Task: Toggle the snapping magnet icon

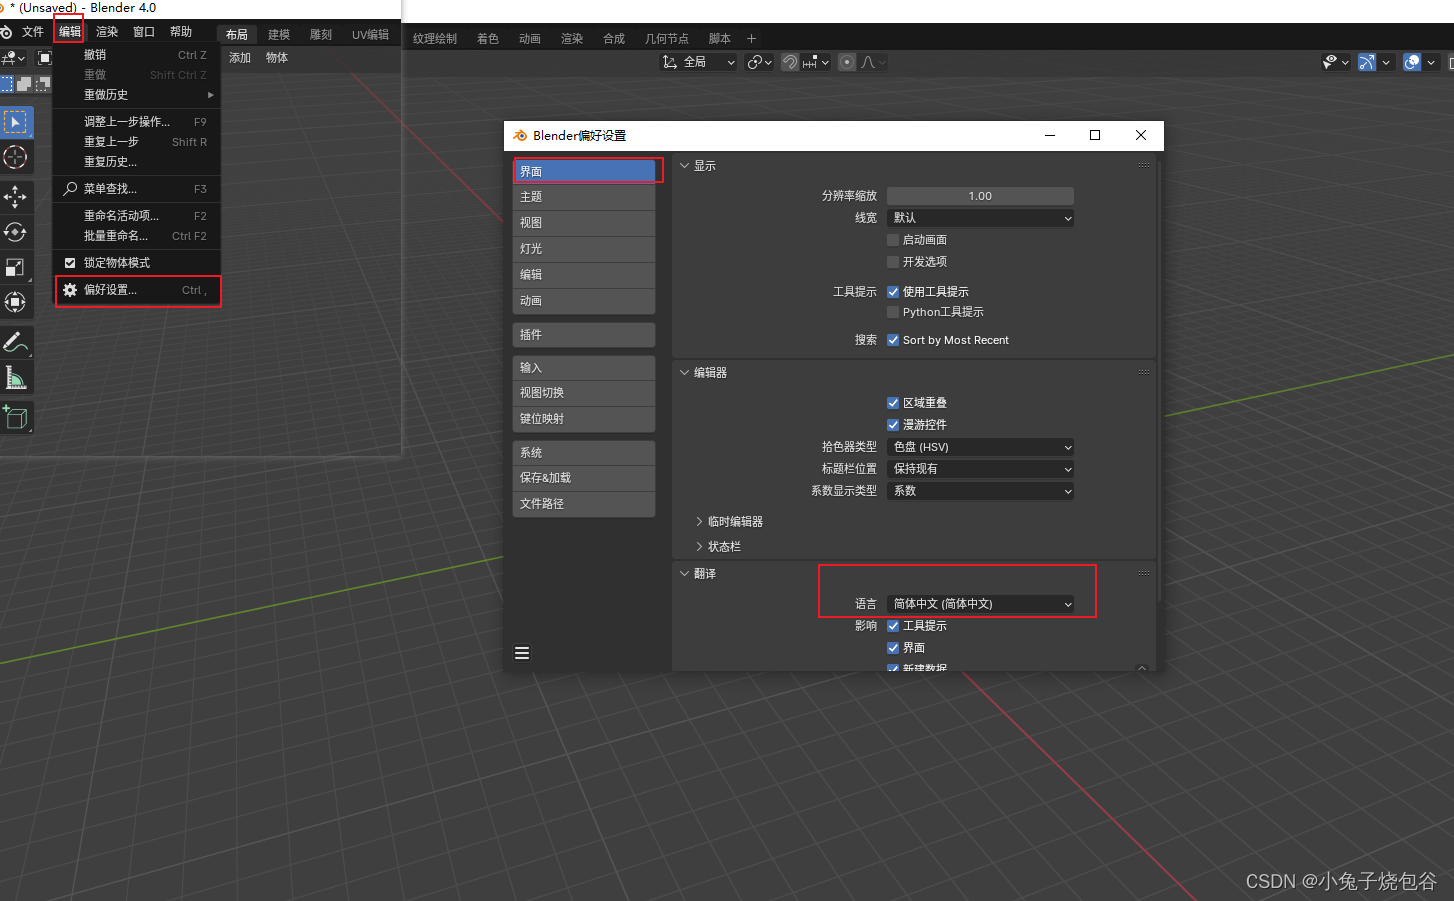Action: 790,62
